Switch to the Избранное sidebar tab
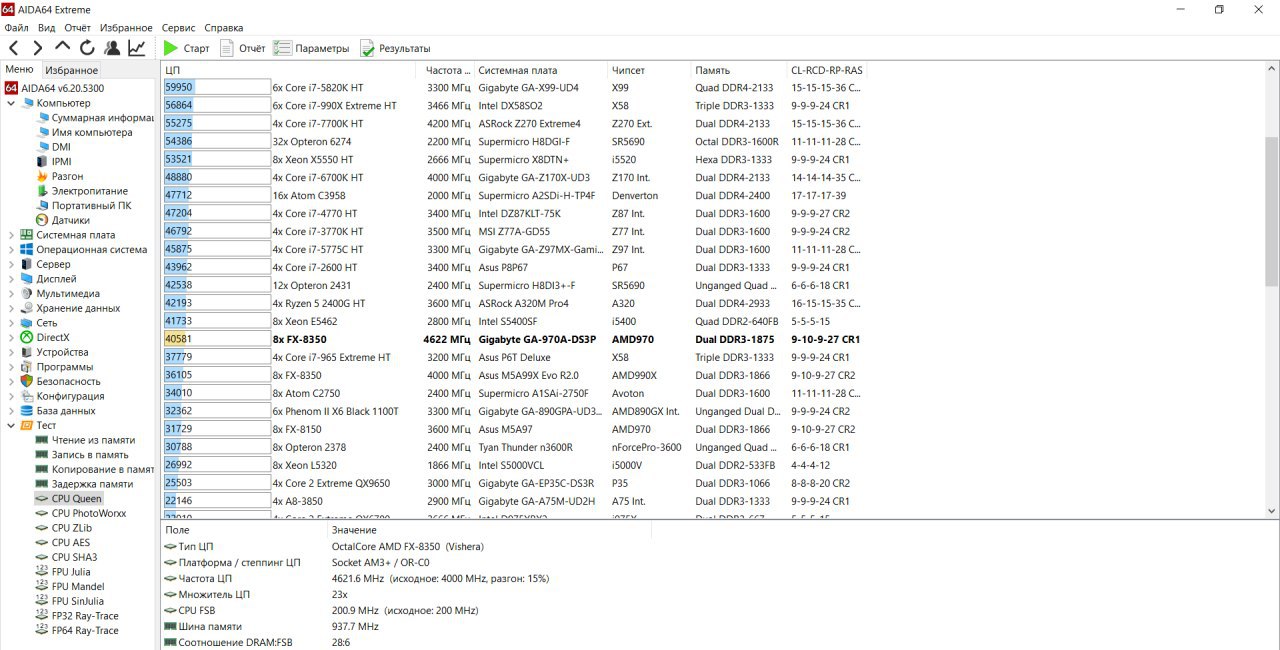 (71, 70)
